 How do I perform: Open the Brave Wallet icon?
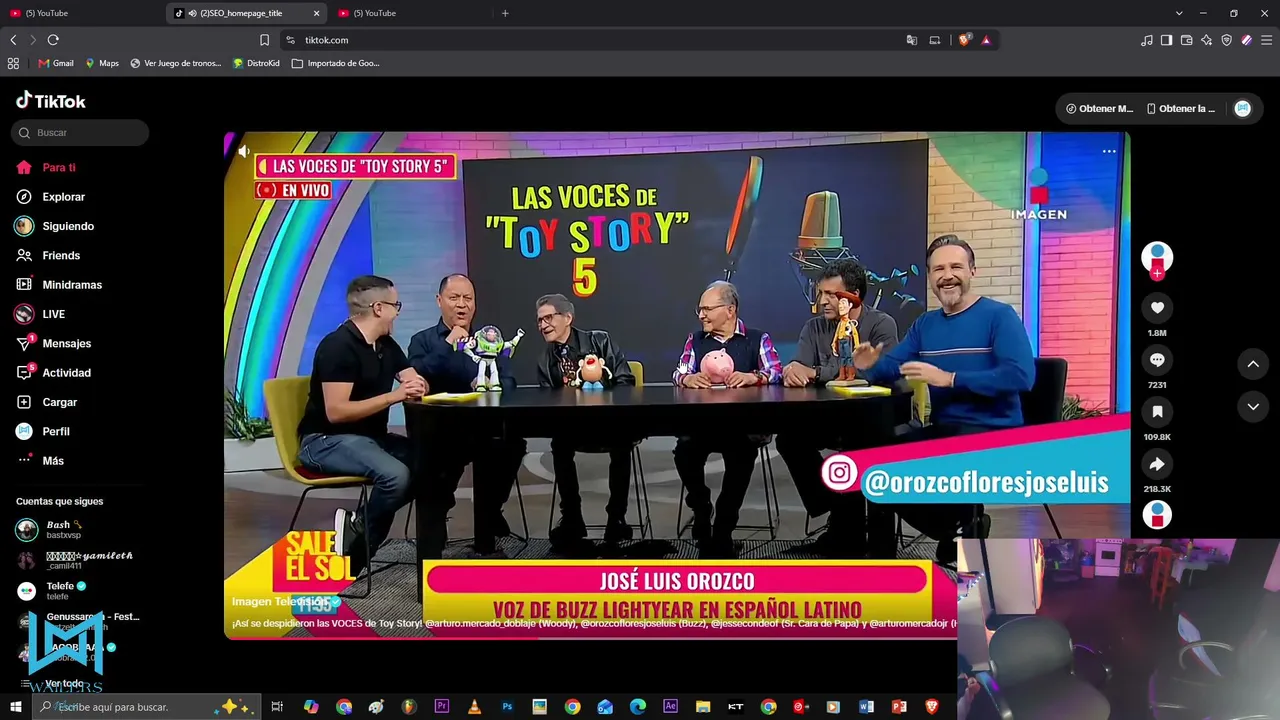1187,40
